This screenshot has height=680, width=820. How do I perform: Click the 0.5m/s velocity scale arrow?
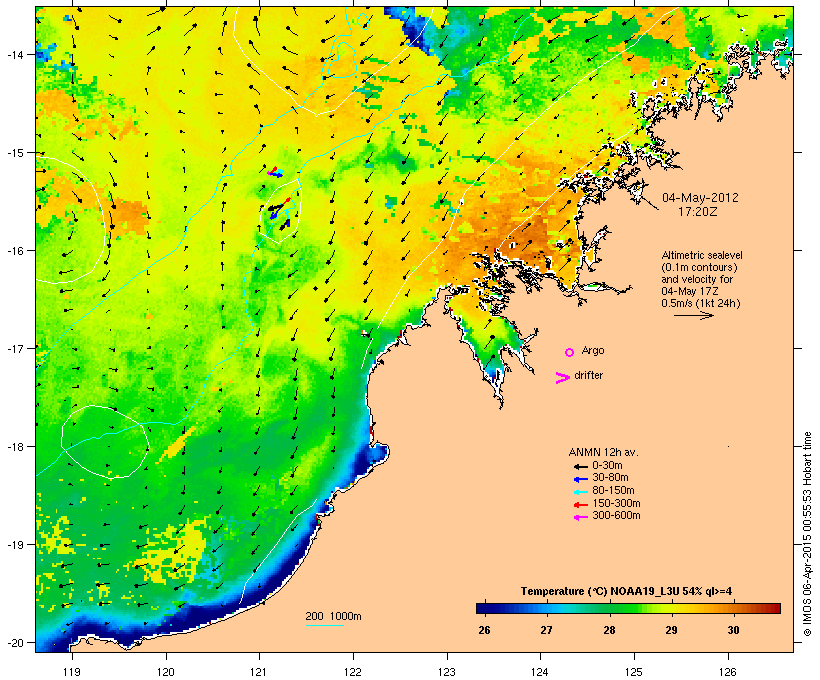tap(693, 315)
